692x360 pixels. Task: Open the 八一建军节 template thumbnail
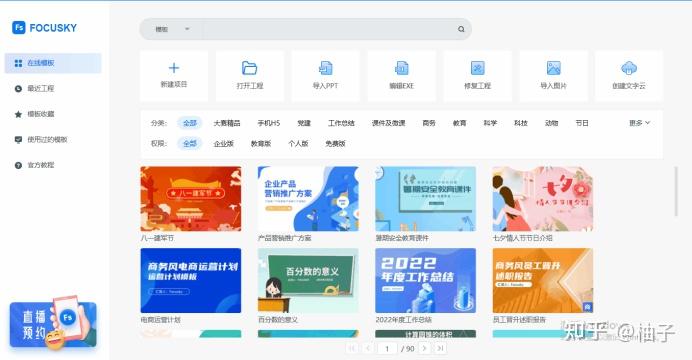coord(191,199)
